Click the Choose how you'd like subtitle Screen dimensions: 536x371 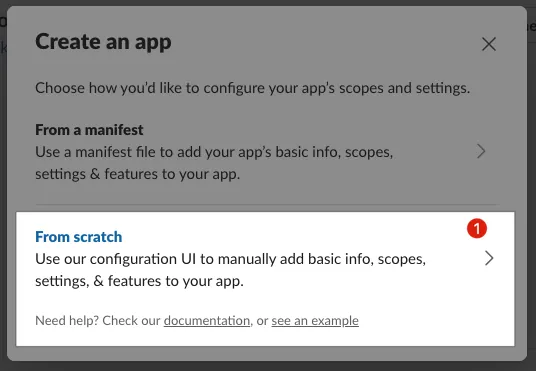tap(253, 88)
